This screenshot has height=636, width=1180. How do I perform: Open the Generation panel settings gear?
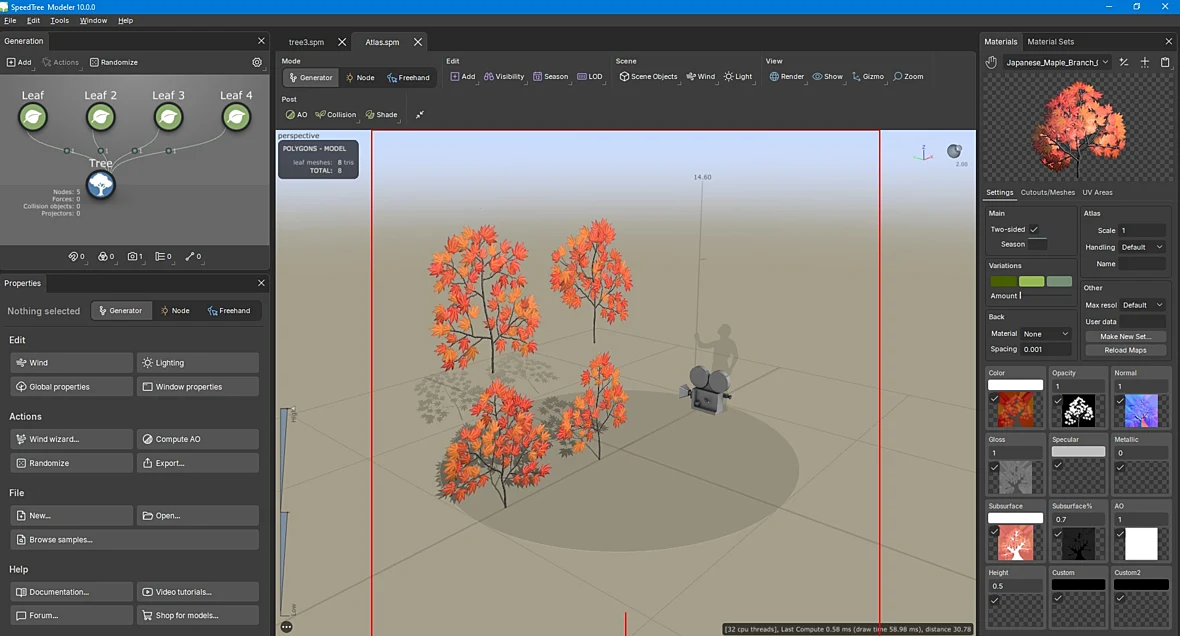point(257,62)
